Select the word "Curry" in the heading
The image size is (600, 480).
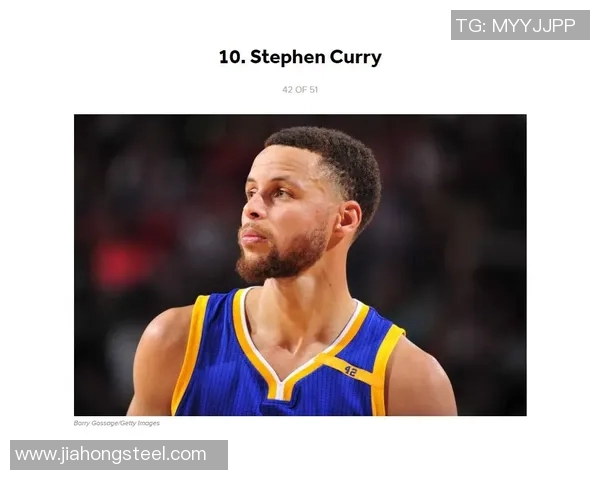355,57
